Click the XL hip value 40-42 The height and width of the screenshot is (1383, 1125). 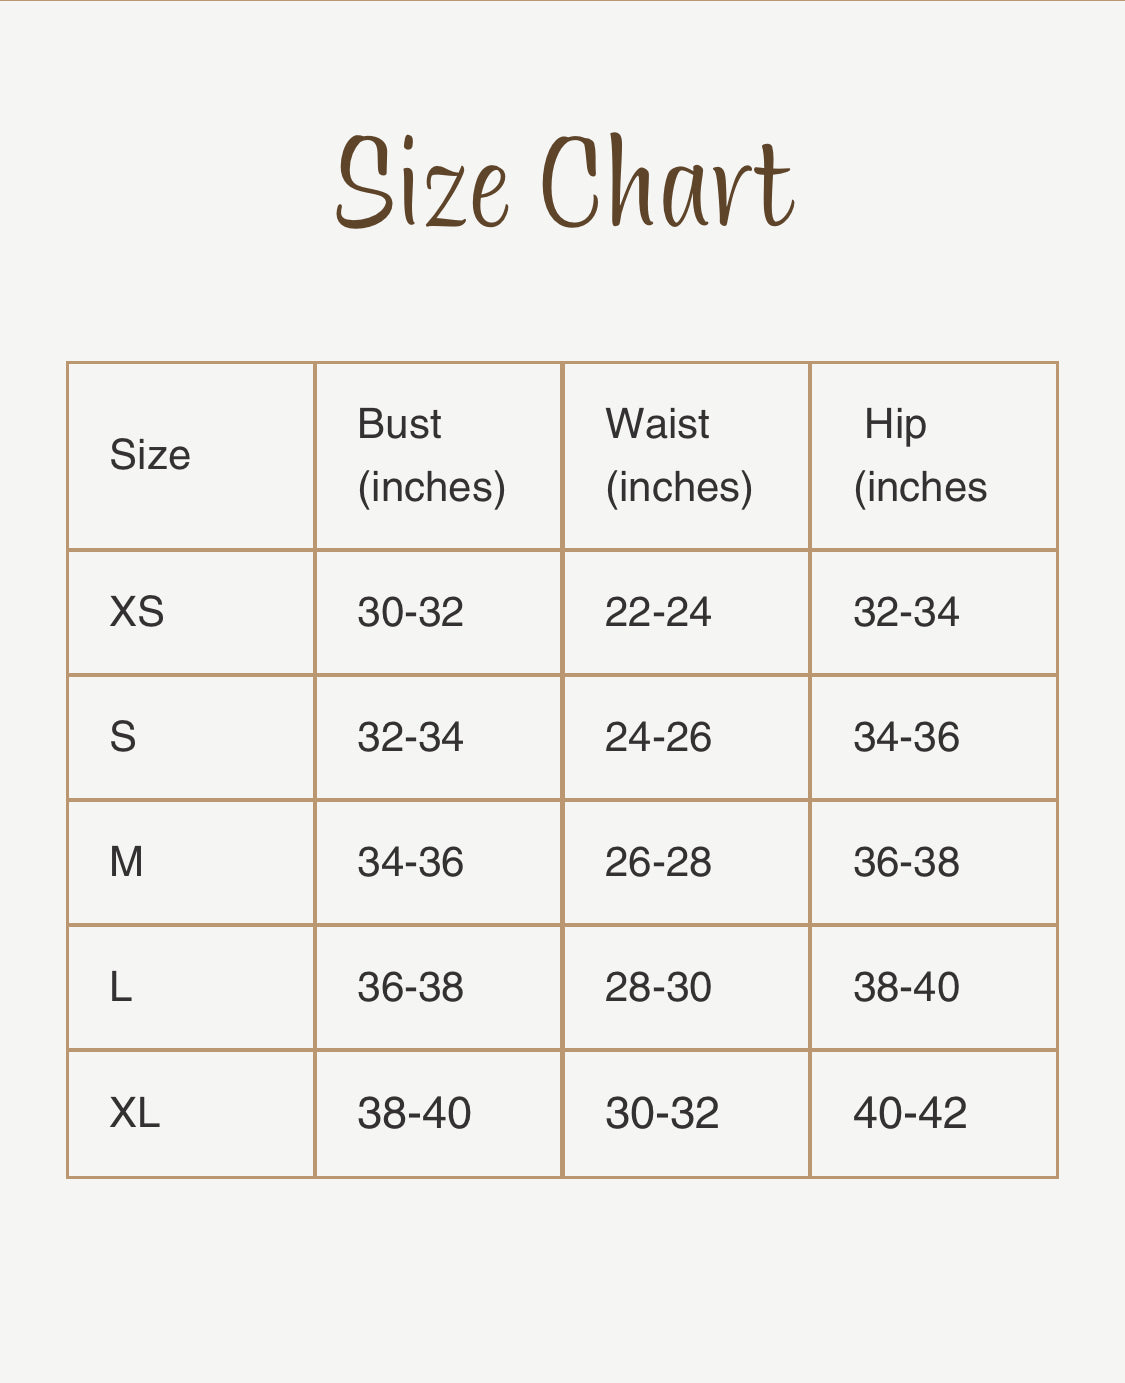click(910, 1113)
